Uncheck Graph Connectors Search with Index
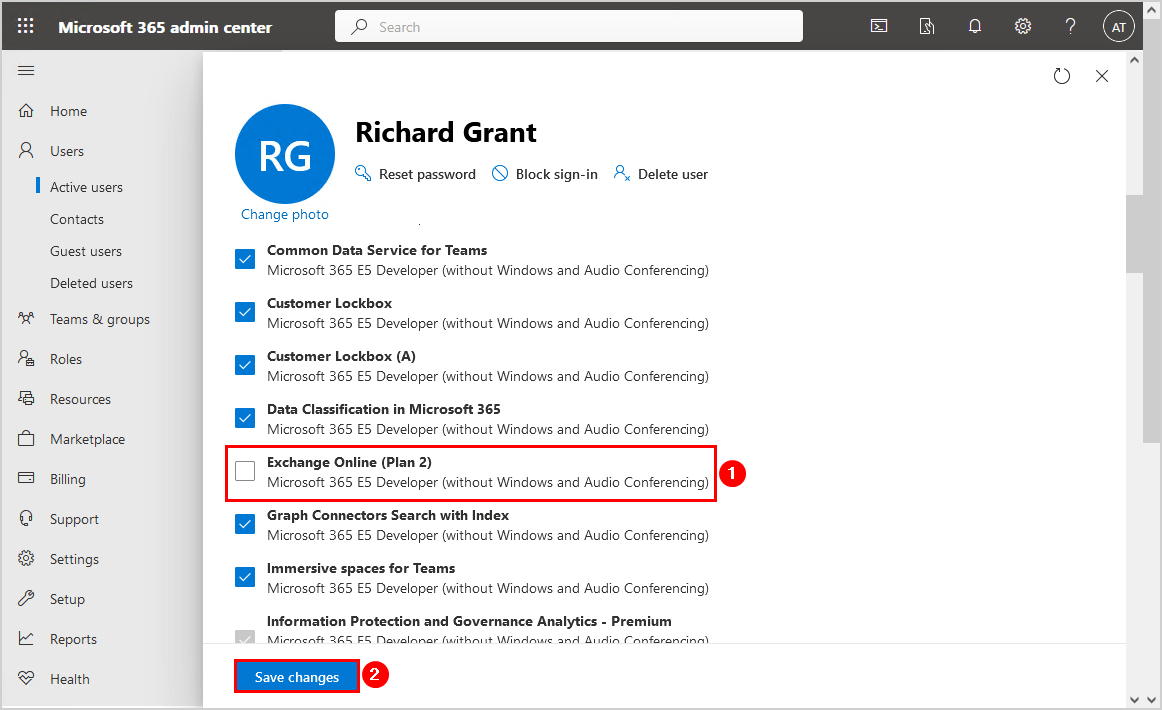 (x=245, y=524)
